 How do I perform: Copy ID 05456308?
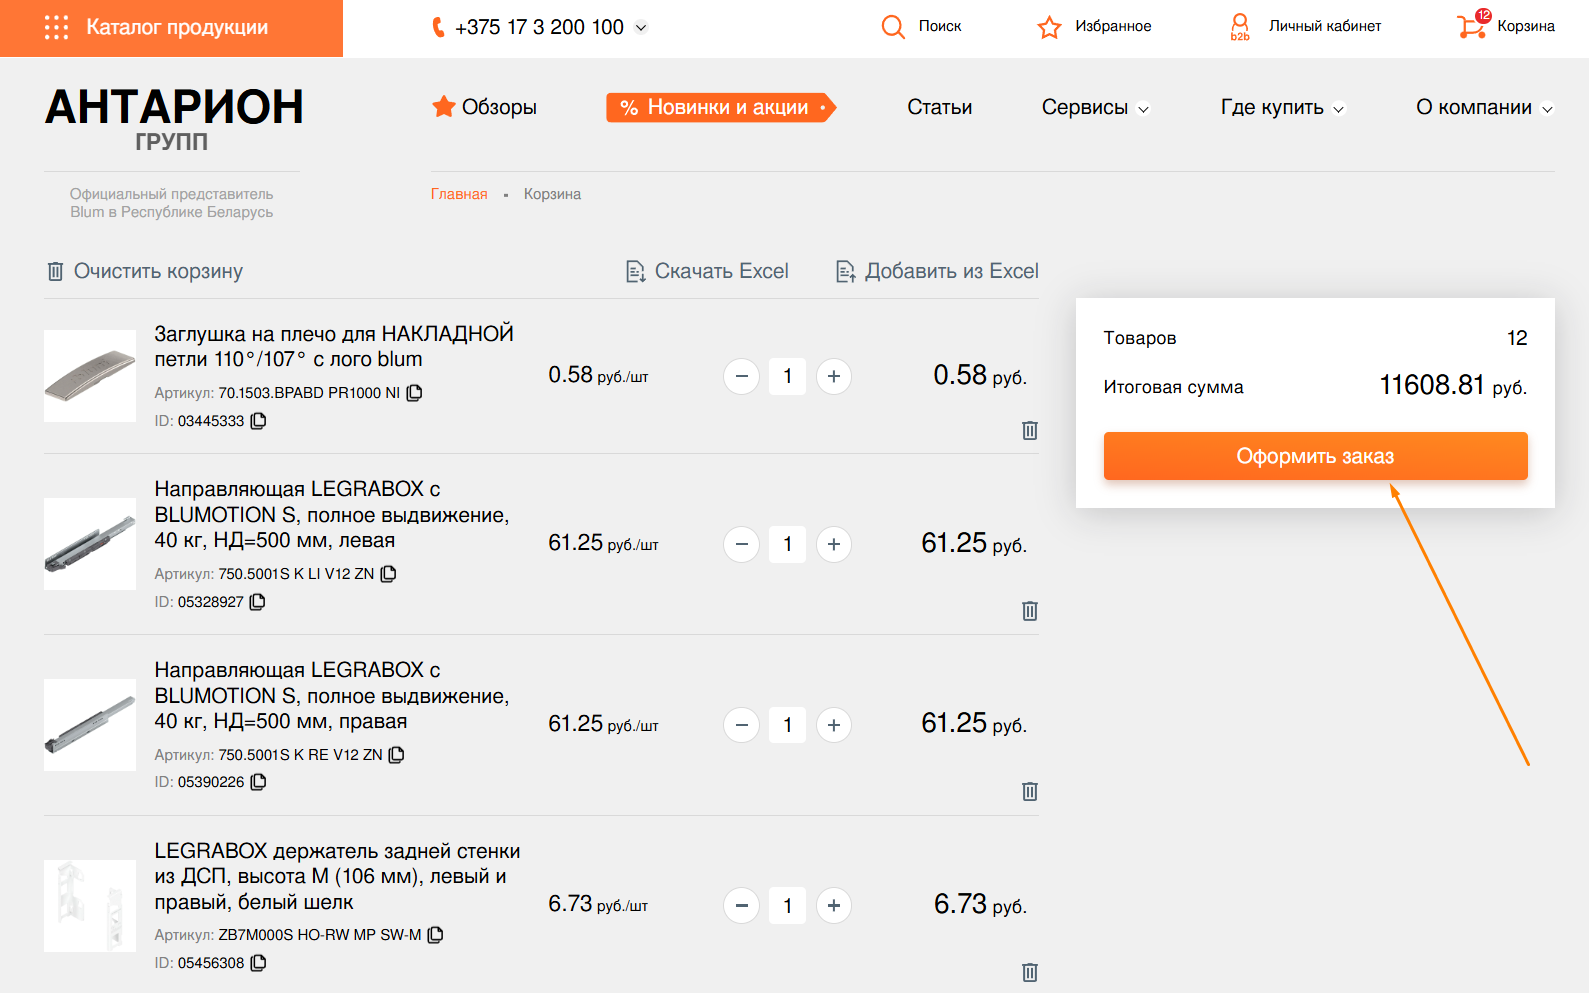258,963
